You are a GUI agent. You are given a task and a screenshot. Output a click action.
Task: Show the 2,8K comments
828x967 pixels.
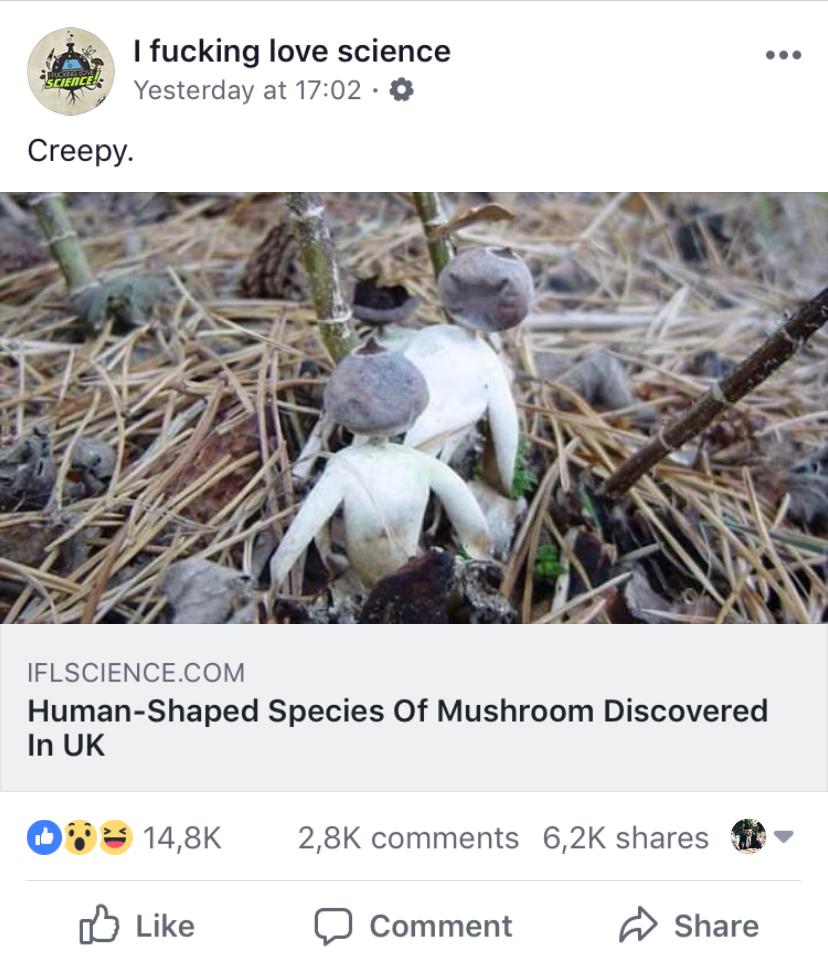click(408, 837)
